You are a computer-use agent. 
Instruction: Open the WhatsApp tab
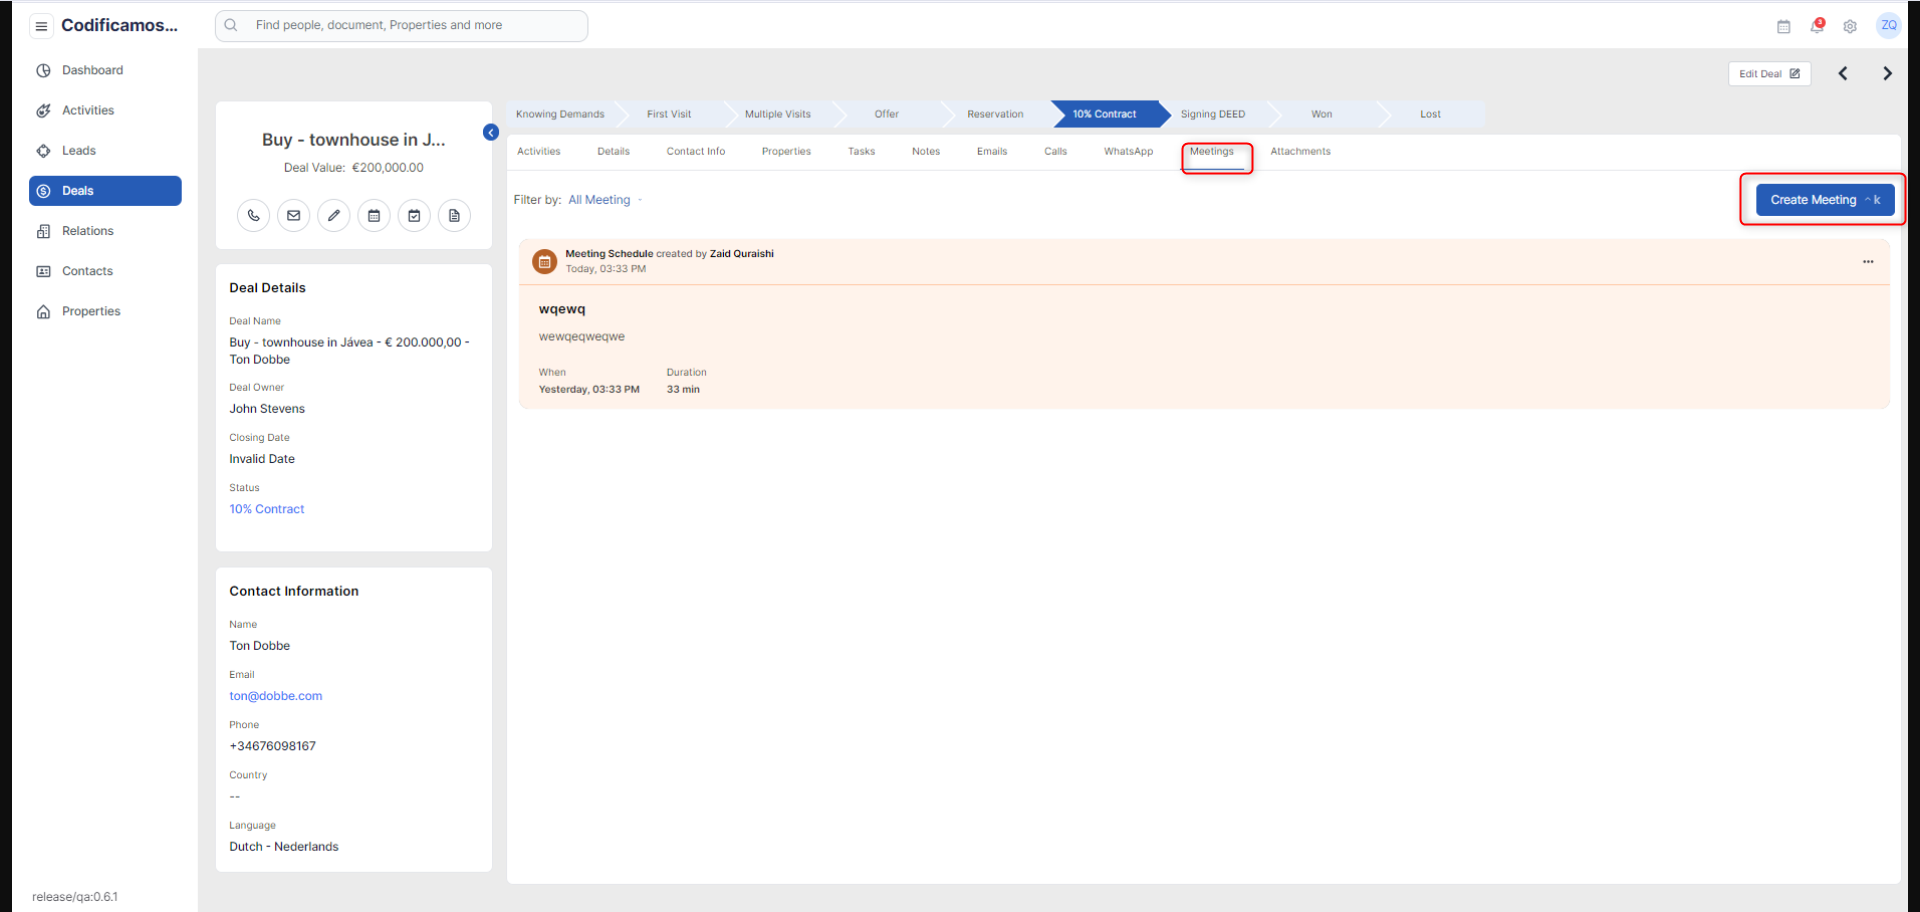coord(1128,152)
